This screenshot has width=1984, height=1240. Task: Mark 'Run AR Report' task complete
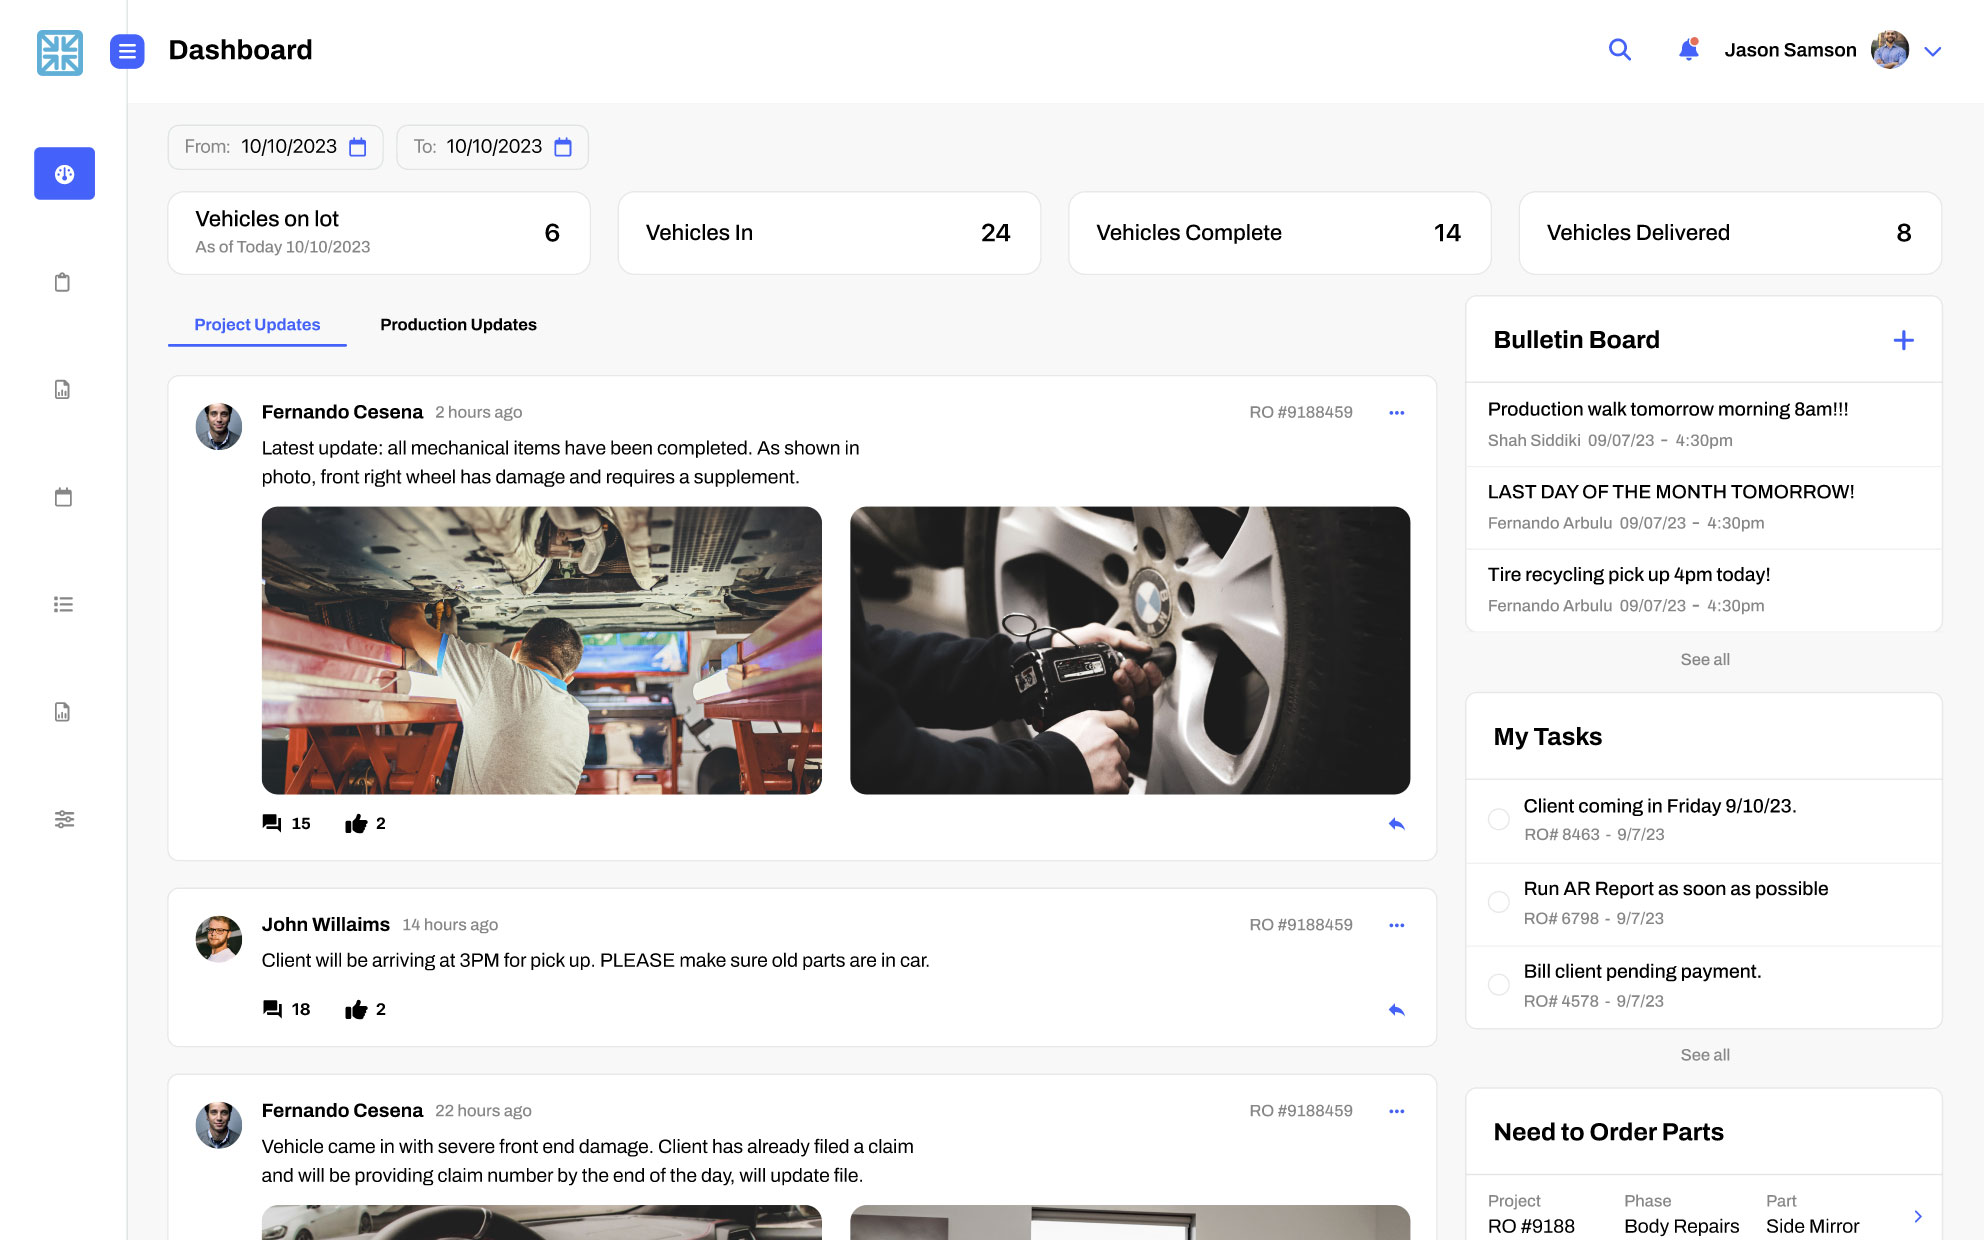tap(1498, 902)
